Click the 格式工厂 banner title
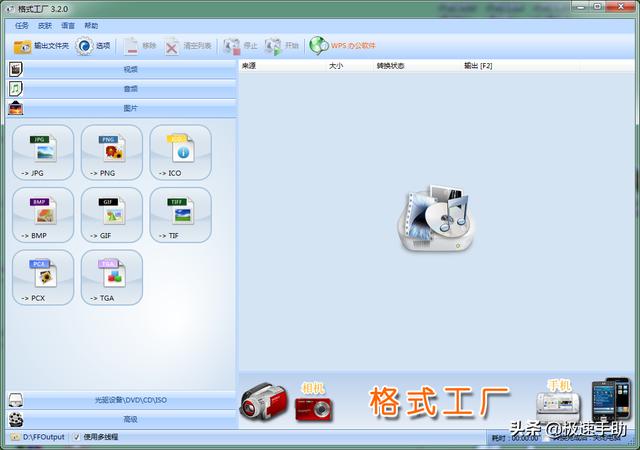The image size is (640, 450). coord(439,402)
